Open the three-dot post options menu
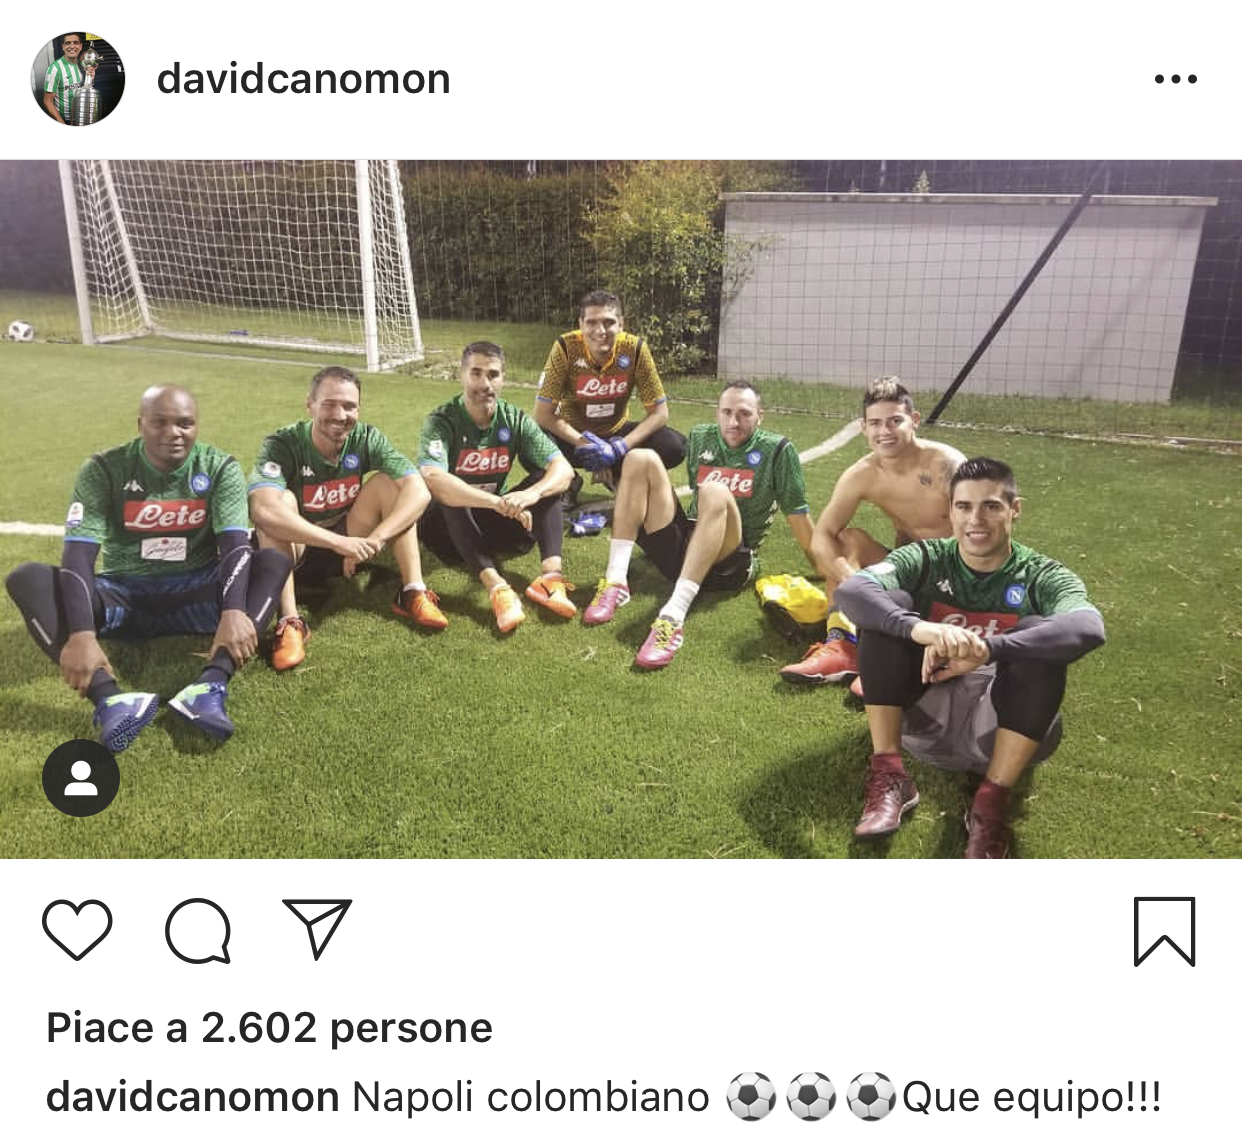This screenshot has width=1242, height=1146. (x=1175, y=79)
